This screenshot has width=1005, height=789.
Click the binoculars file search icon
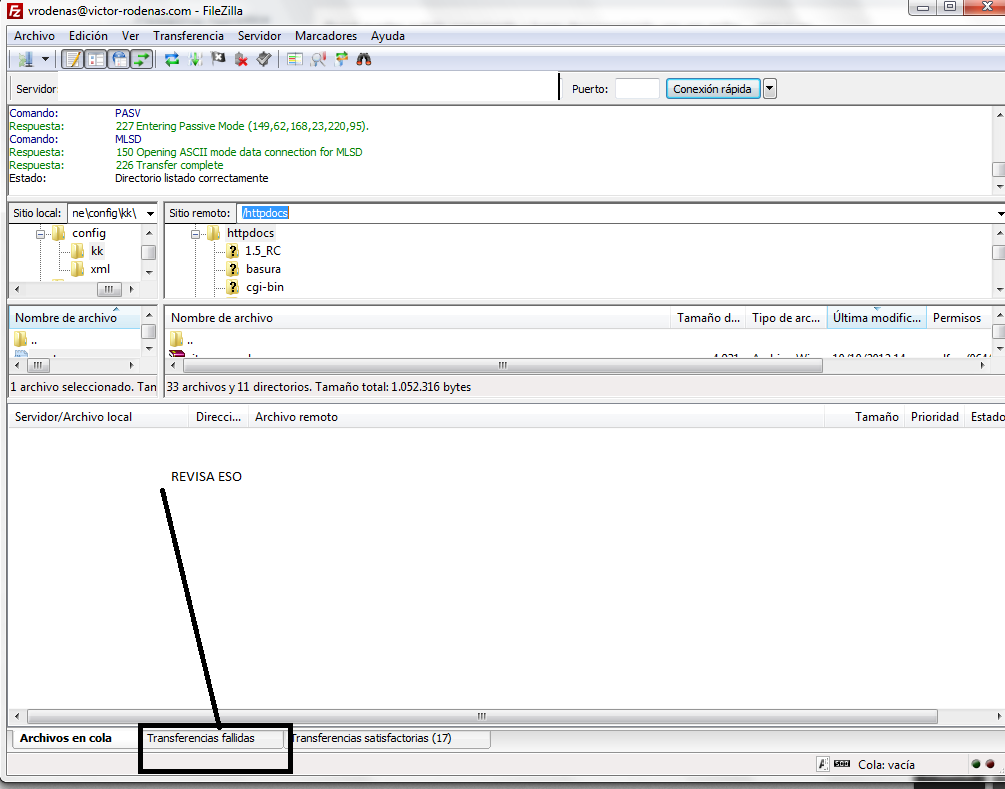(x=364, y=60)
